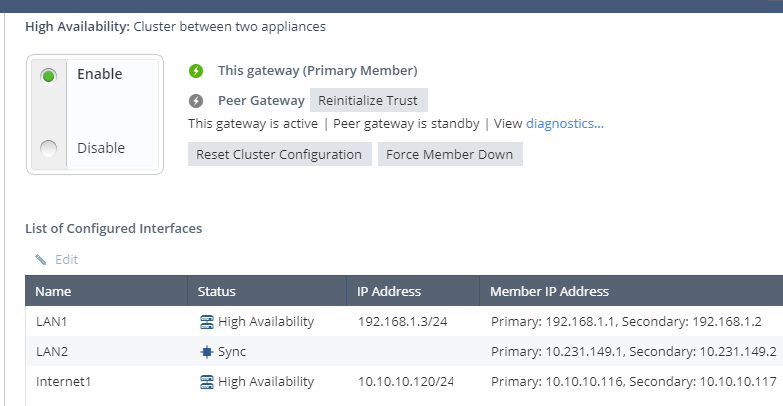Click the High Availability icon for Internet1
Screen dimensions: 783x406
207,382
